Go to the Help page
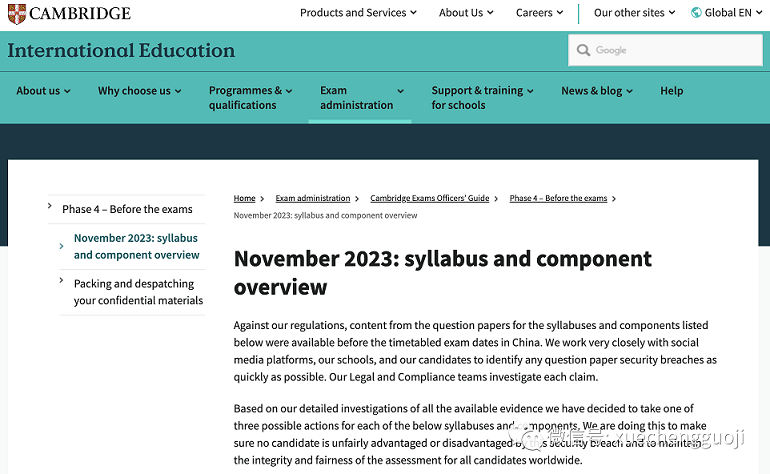The height and width of the screenshot is (474, 770). [x=671, y=91]
